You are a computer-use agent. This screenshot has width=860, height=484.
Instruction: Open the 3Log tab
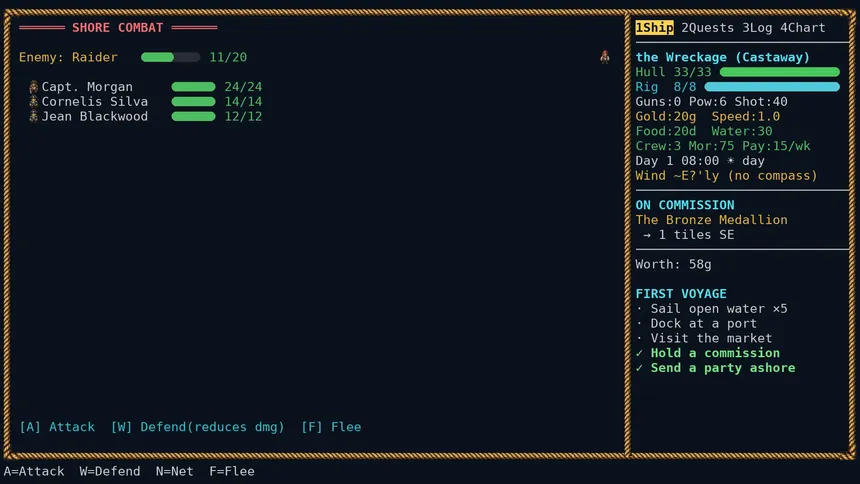757,27
